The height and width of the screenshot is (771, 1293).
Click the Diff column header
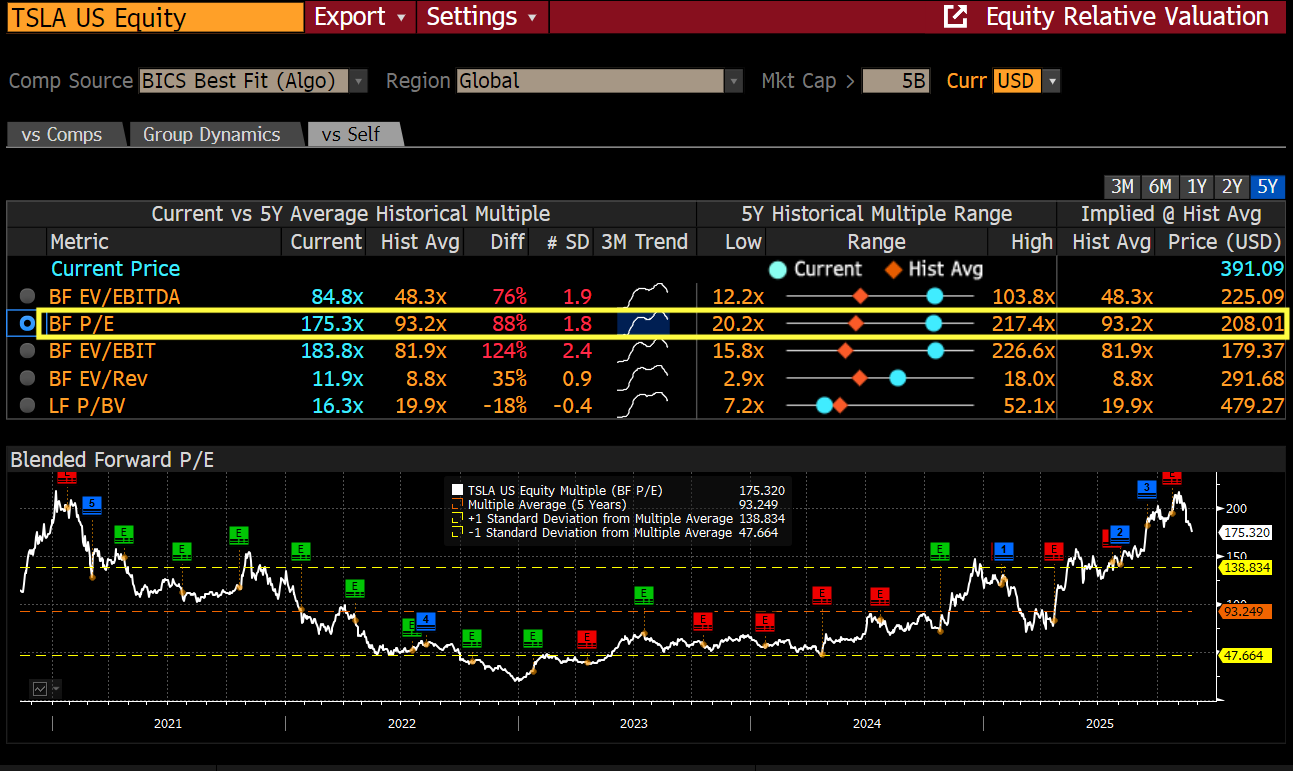pyautogui.click(x=508, y=242)
